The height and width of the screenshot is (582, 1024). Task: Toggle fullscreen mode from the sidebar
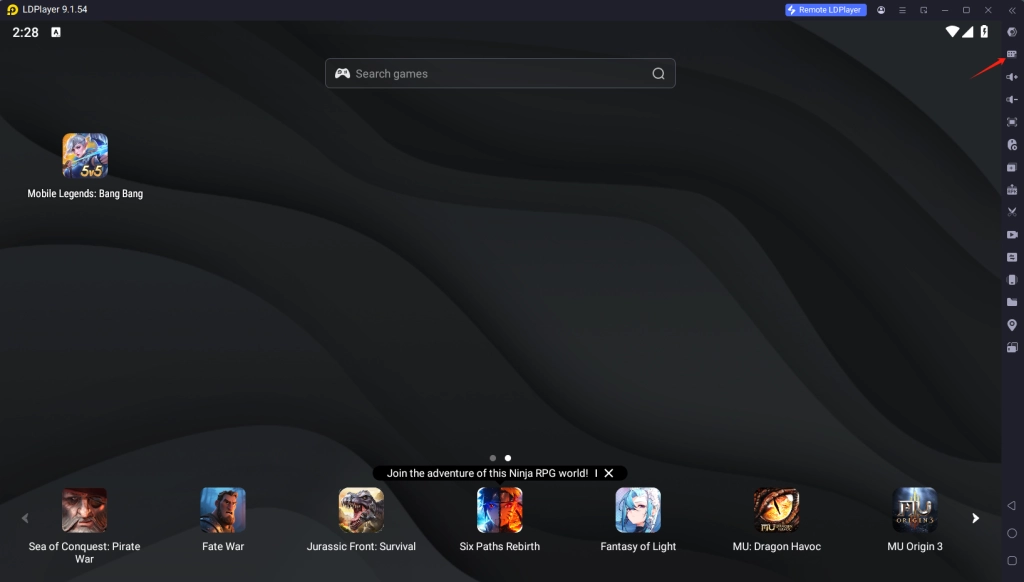coord(1012,122)
